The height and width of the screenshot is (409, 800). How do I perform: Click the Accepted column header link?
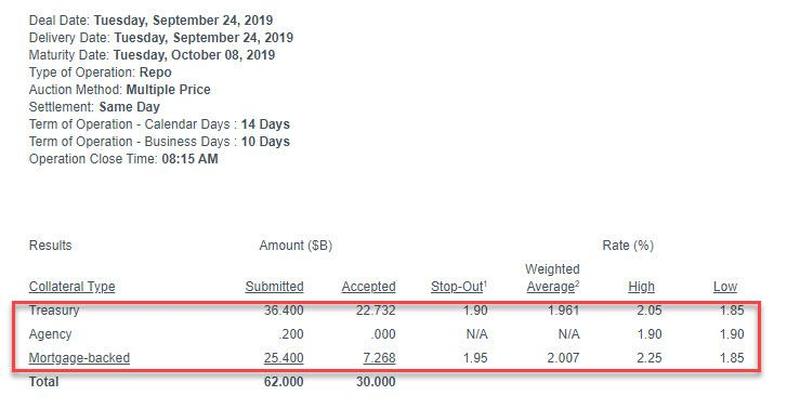tap(369, 287)
